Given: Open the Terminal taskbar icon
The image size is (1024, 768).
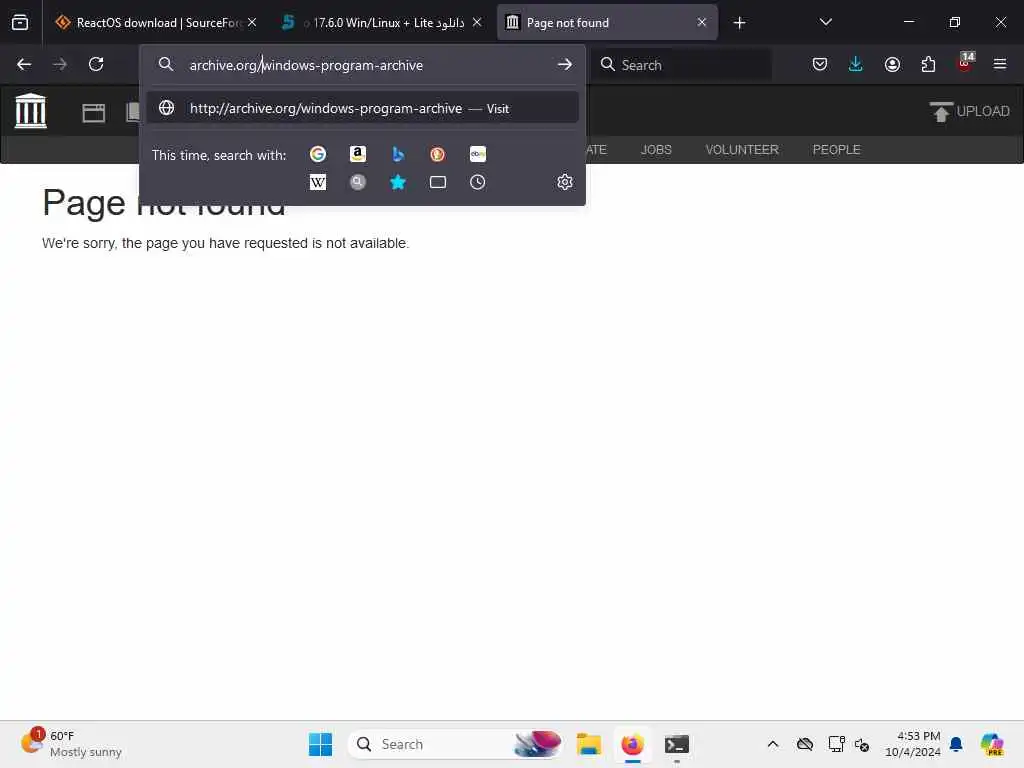Looking at the screenshot, I should (677, 744).
